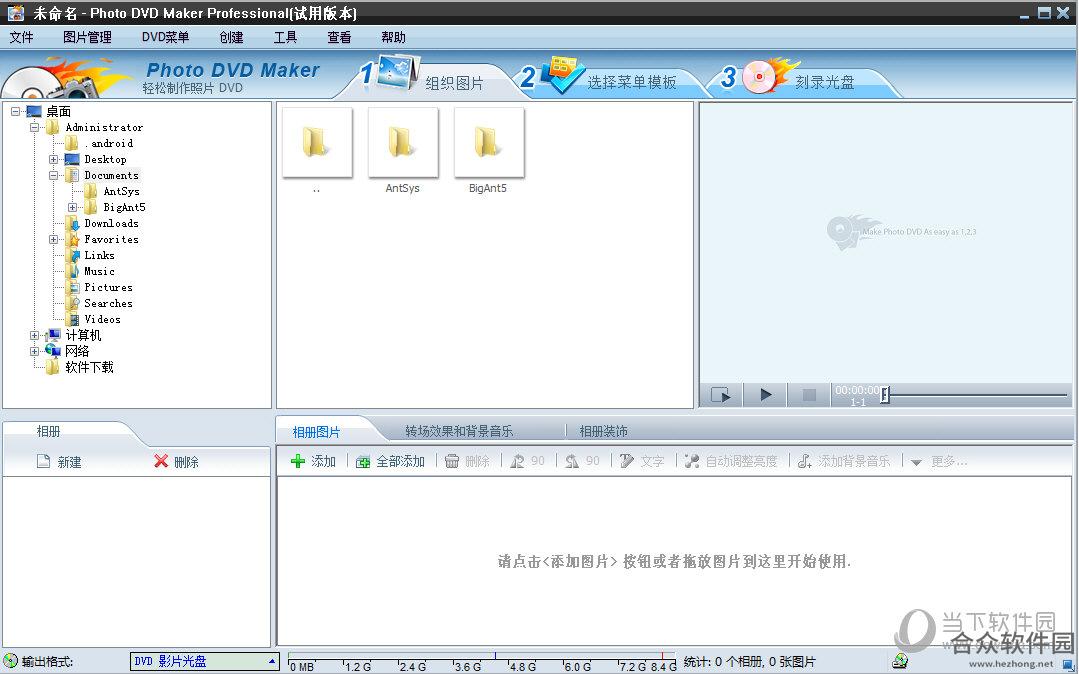The width and height of the screenshot is (1079, 674).
Task: Switch to 转场效果和背景音乐 tab
Action: (459, 432)
